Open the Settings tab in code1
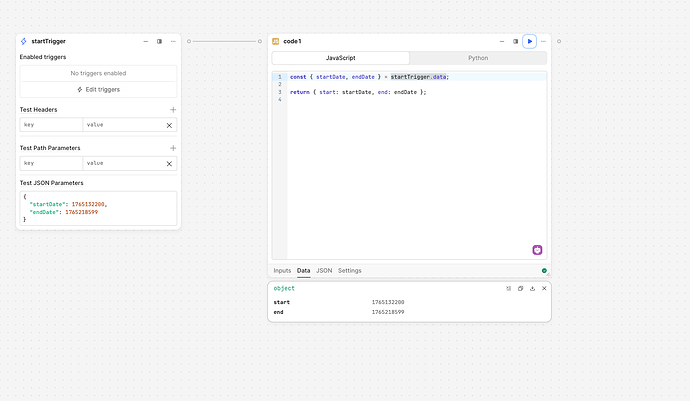Viewport: 690px width, 401px height. [x=350, y=270]
